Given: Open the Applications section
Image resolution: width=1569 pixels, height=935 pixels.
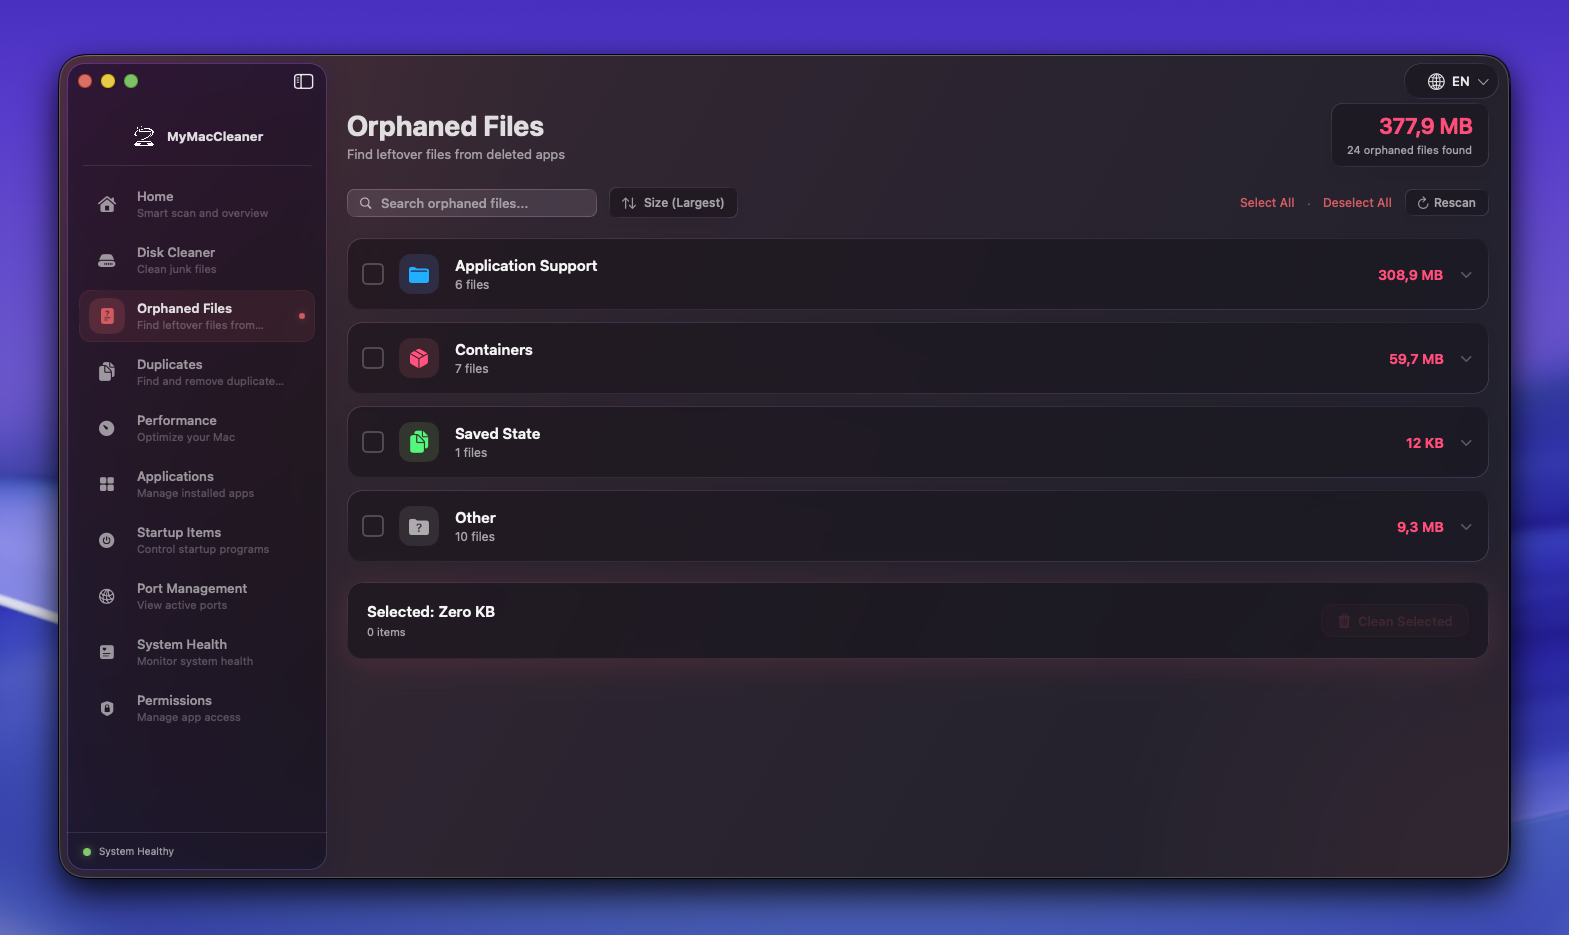Looking at the screenshot, I should pyautogui.click(x=197, y=484).
